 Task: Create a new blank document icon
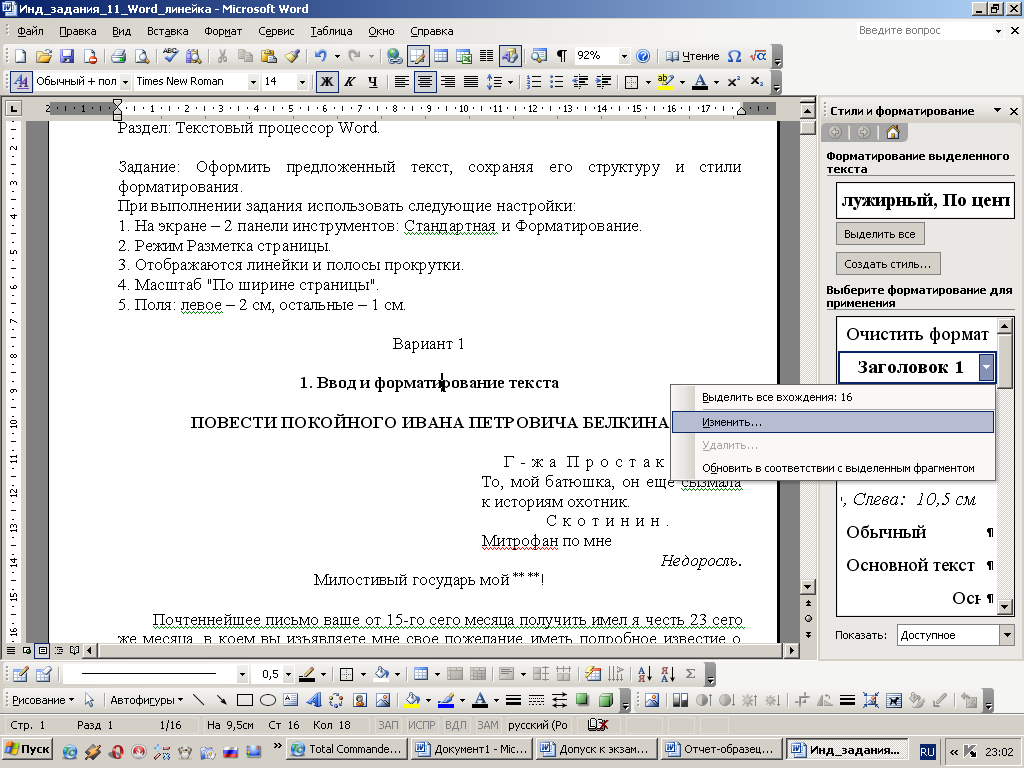20,56
